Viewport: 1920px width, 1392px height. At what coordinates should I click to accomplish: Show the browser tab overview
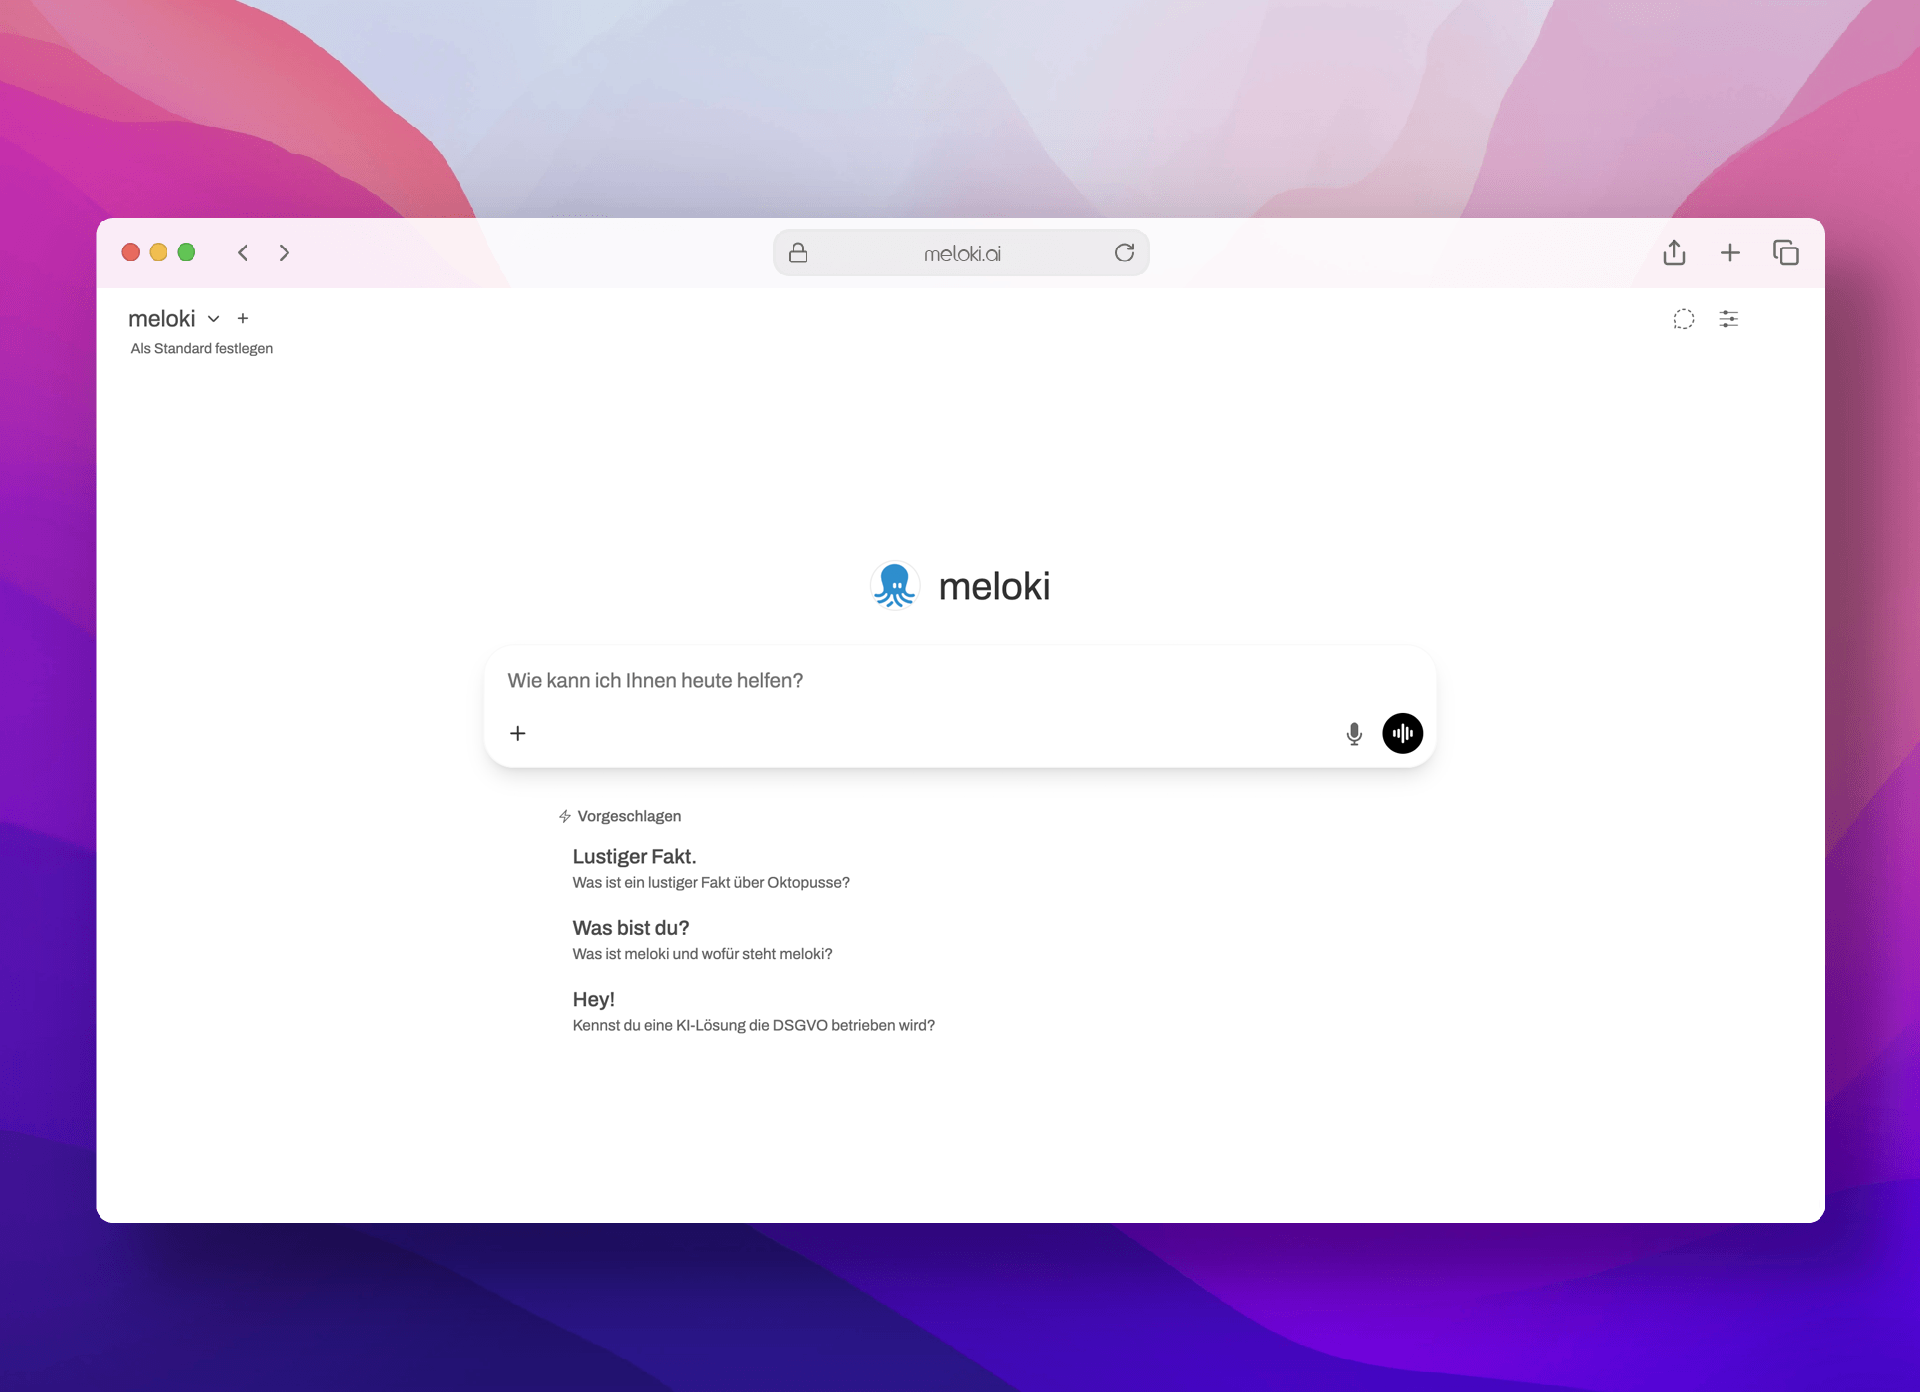click(x=1786, y=253)
